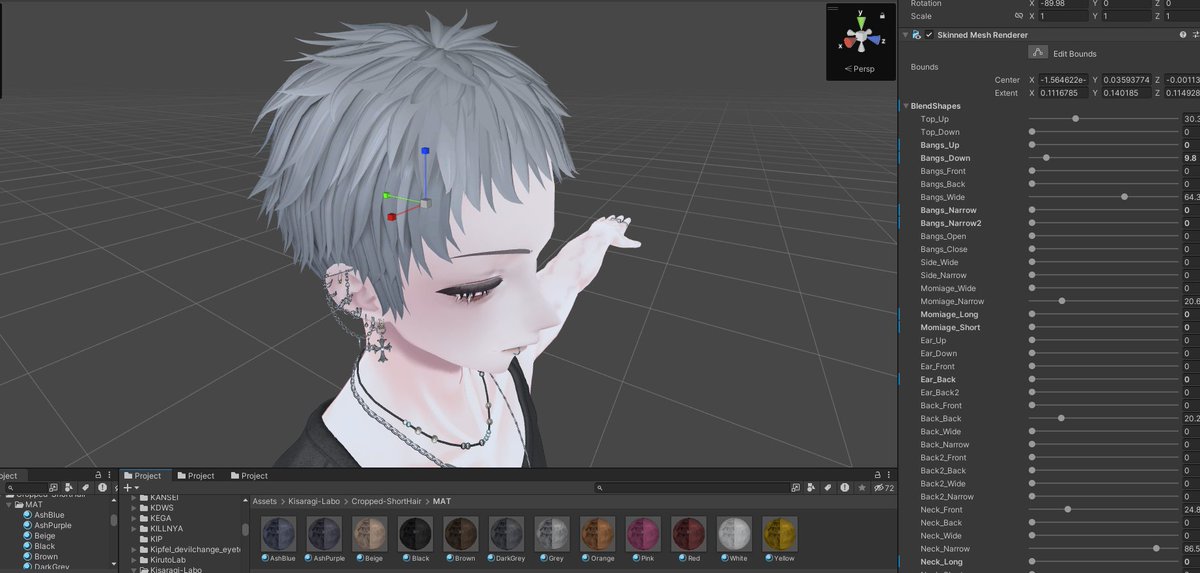Collapse the Skinned Mesh Renderer component
1200x573 pixels.
click(x=904, y=34)
